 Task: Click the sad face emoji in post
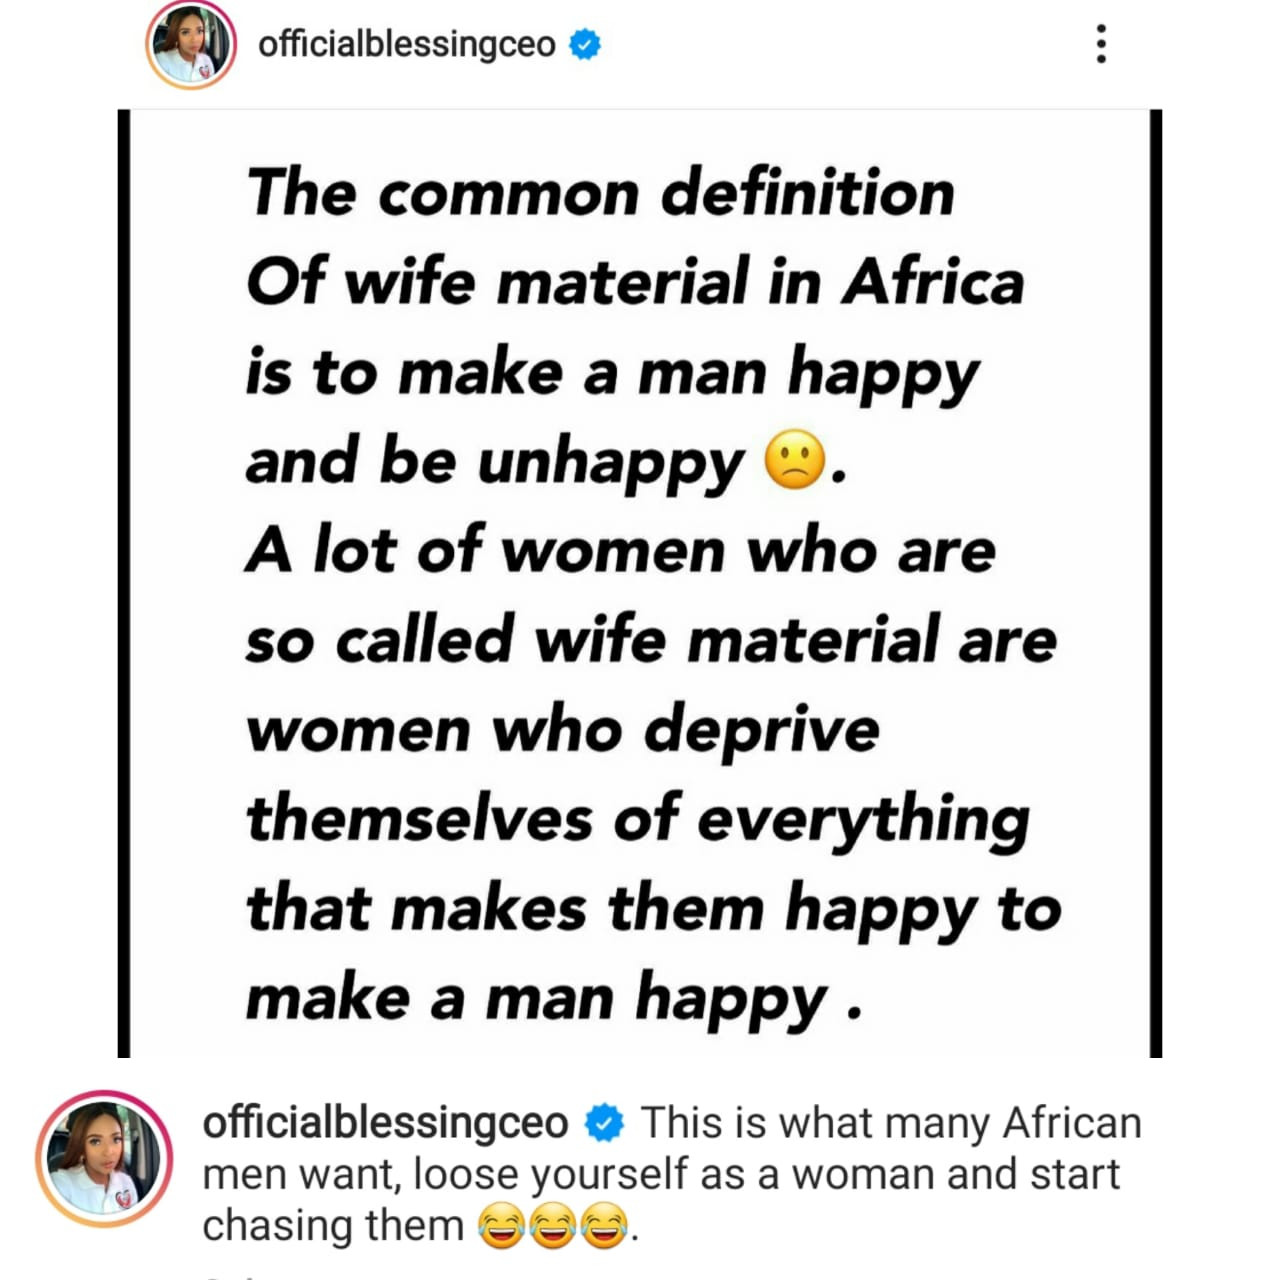(795, 461)
